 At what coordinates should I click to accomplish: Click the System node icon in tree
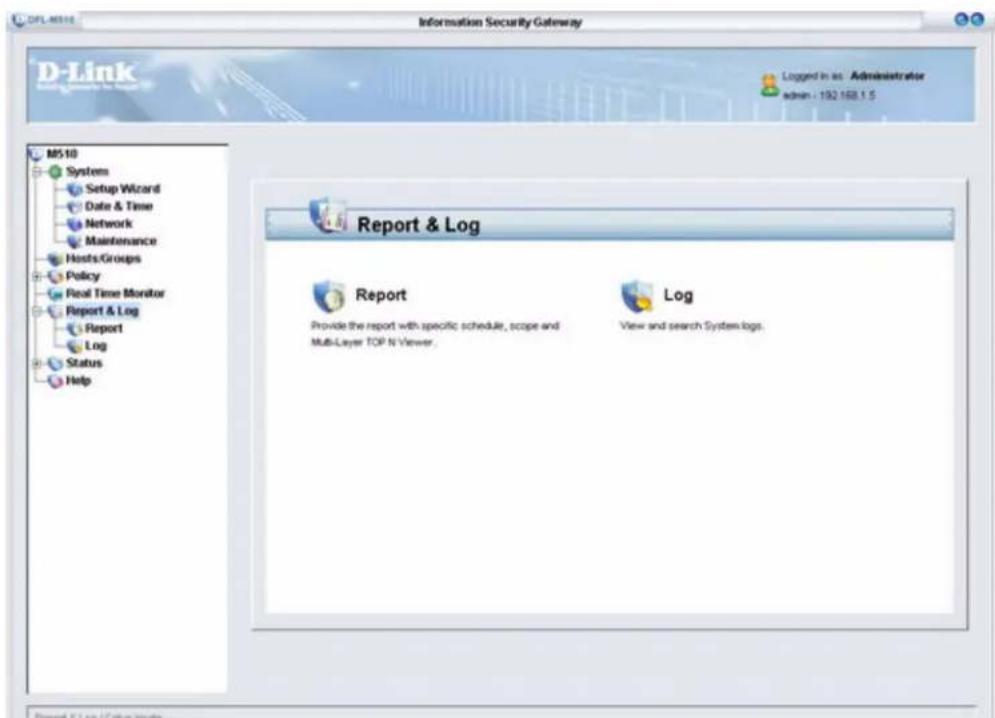(x=56, y=172)
